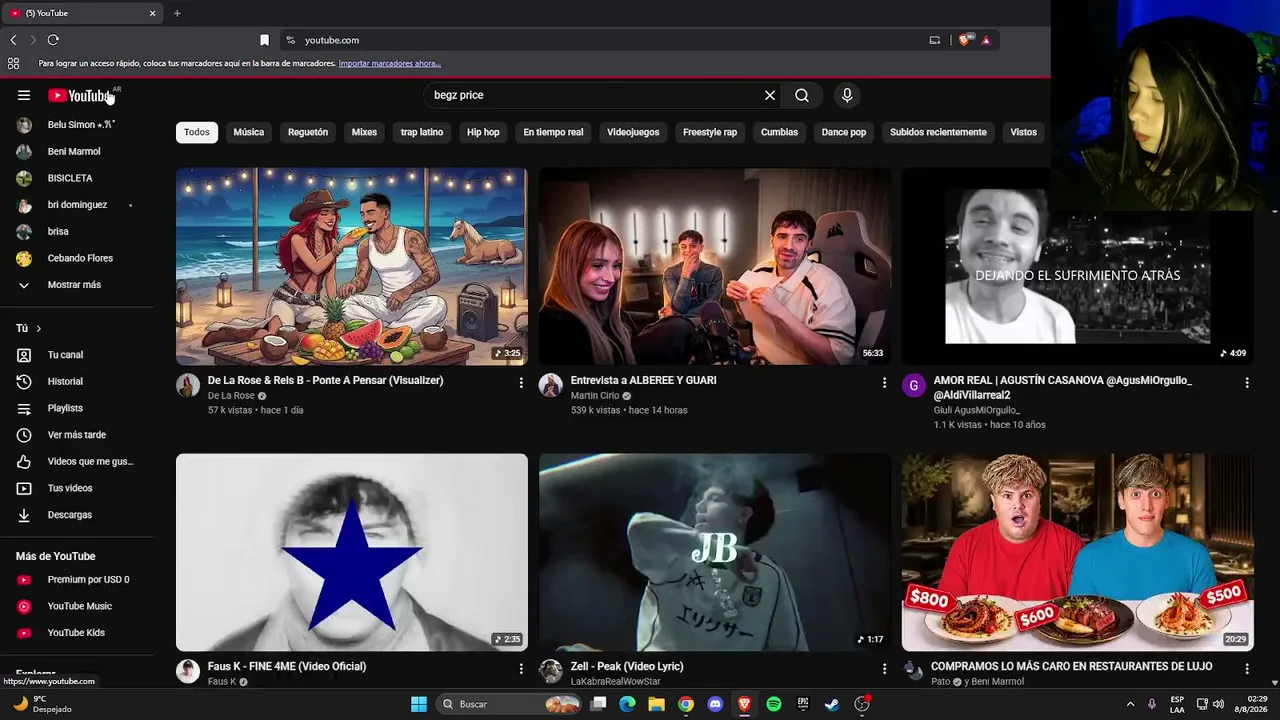Open the Brave Shields lion icon

coord(964,40)
